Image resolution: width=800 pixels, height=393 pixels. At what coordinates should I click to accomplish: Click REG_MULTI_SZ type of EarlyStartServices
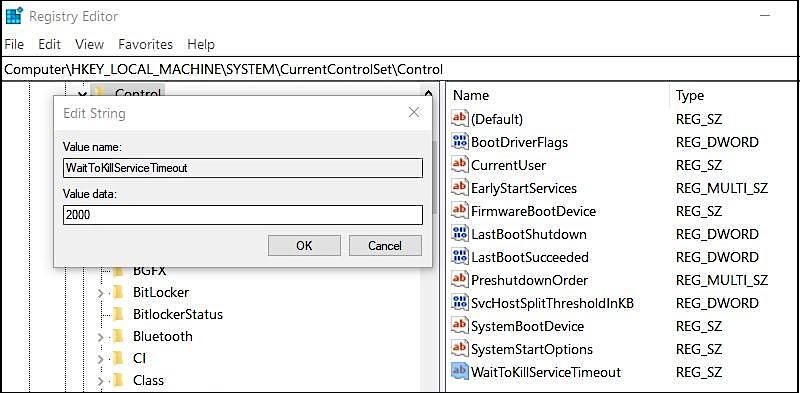(721, 188)
